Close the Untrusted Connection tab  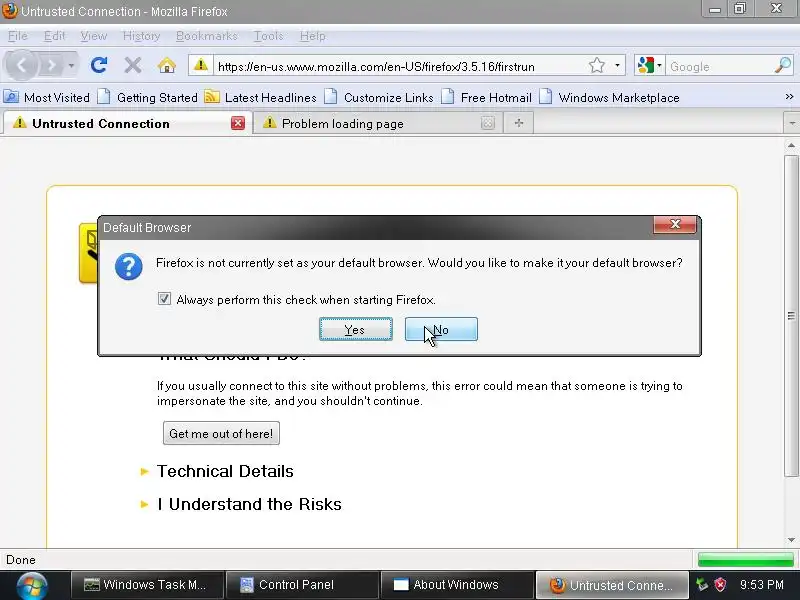point(237,123)
